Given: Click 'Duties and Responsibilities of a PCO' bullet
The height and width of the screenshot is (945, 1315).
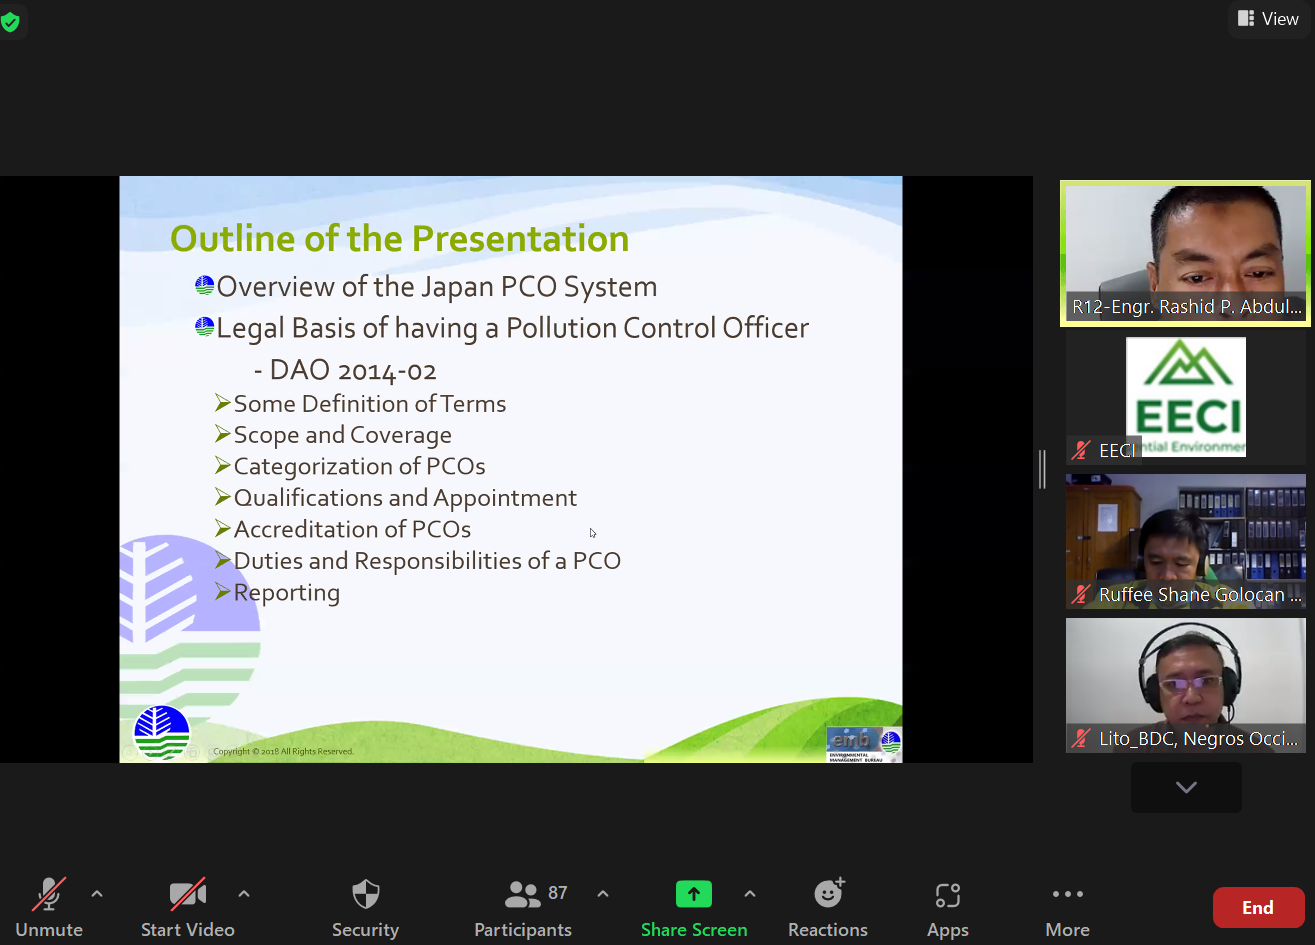Looking at the screenshot, I should pos(427,561).
